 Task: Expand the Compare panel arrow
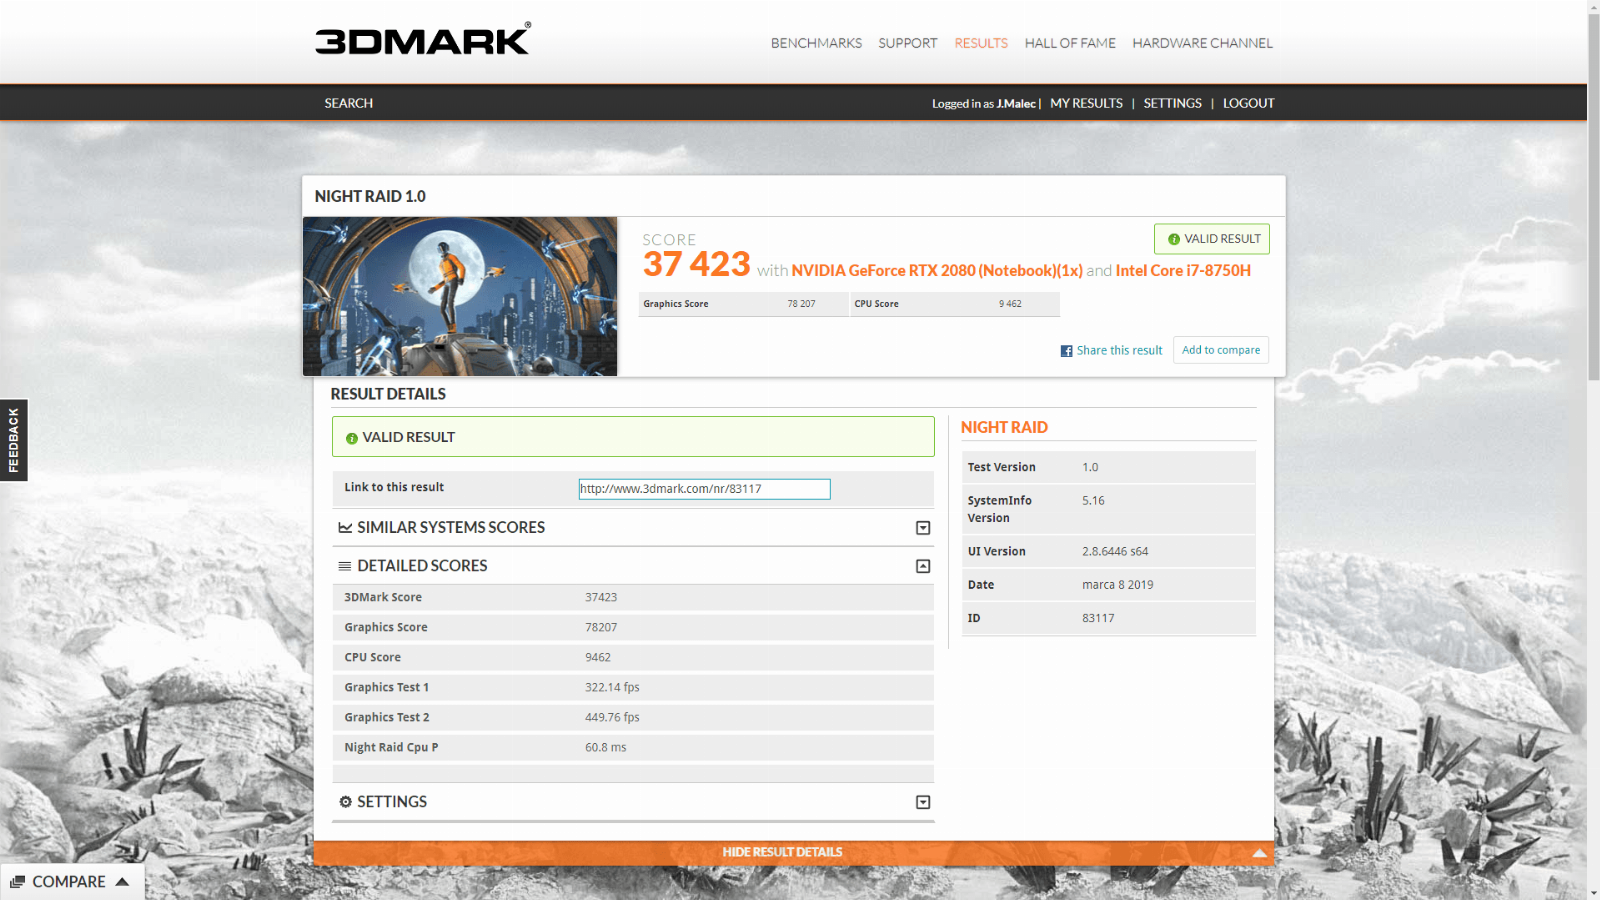[122, 882]
